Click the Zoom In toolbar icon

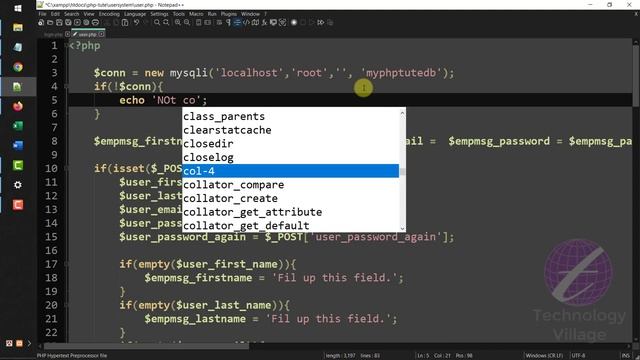(178, 22)
